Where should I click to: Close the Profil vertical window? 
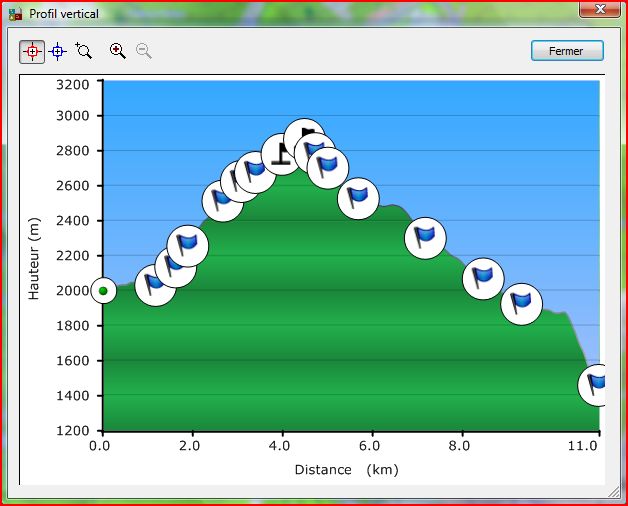(598, 10)
